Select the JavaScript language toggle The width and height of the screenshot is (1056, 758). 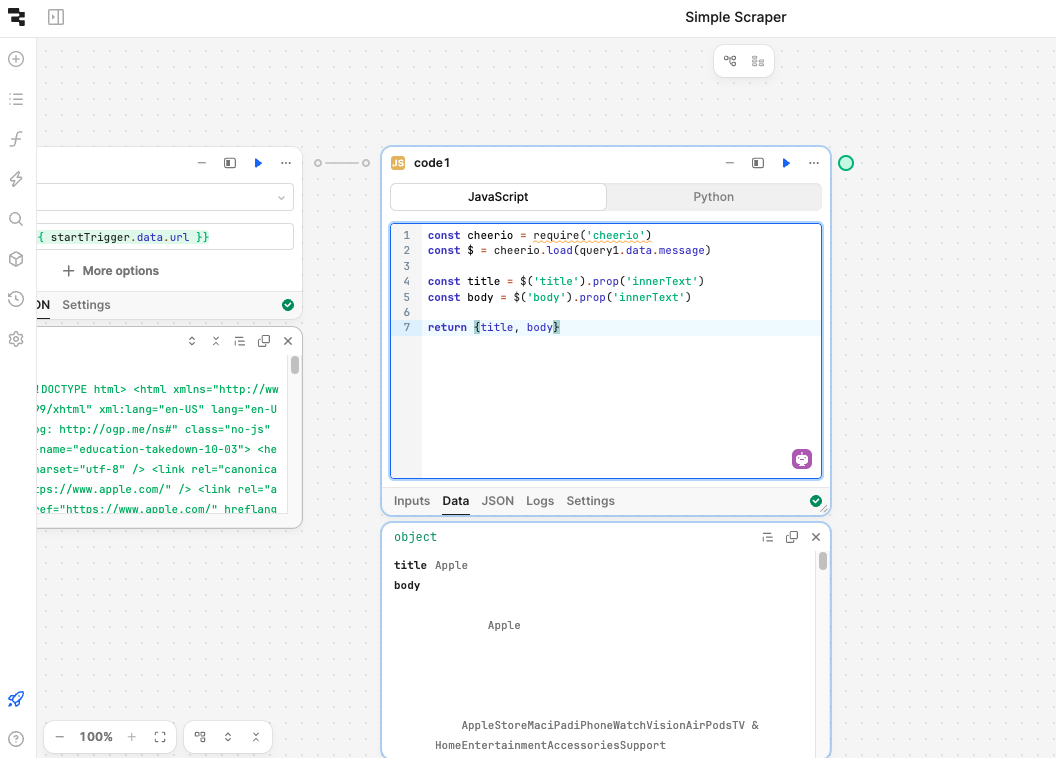click(x=498, y=197)
